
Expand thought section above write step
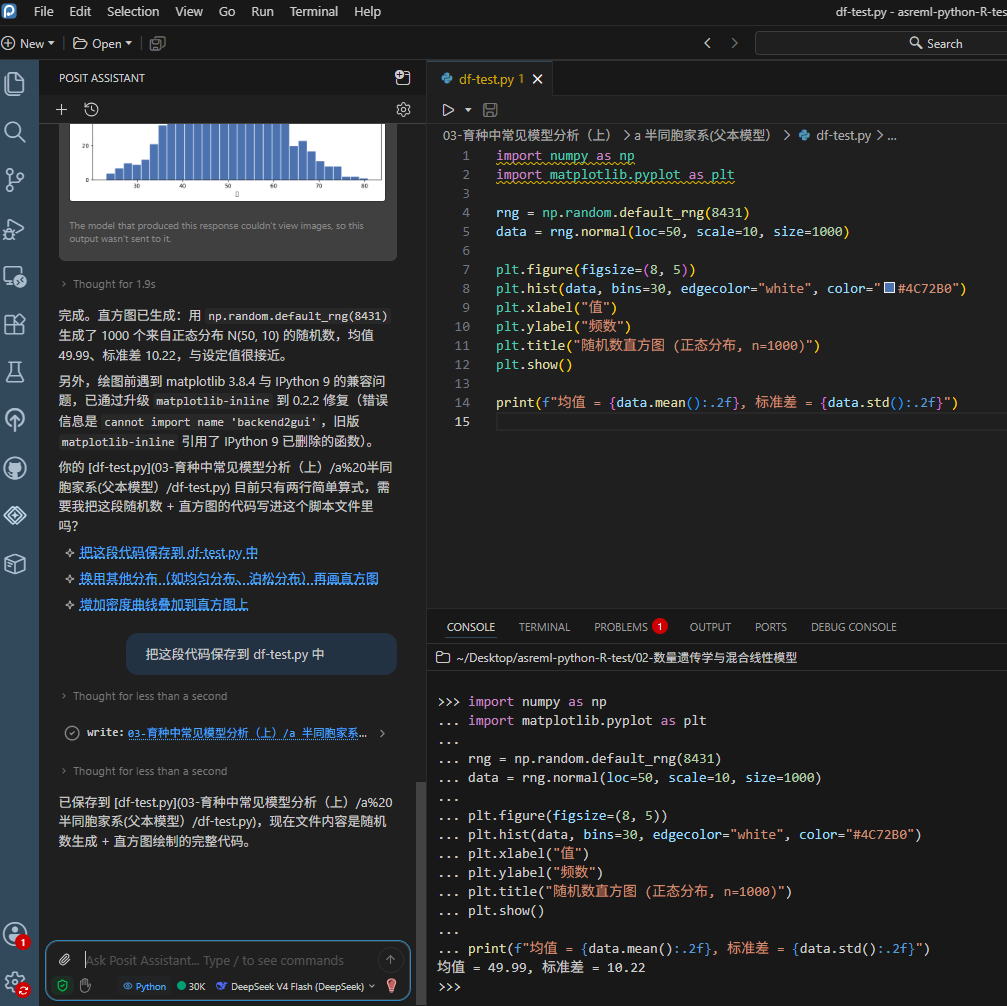pos(144,696)
